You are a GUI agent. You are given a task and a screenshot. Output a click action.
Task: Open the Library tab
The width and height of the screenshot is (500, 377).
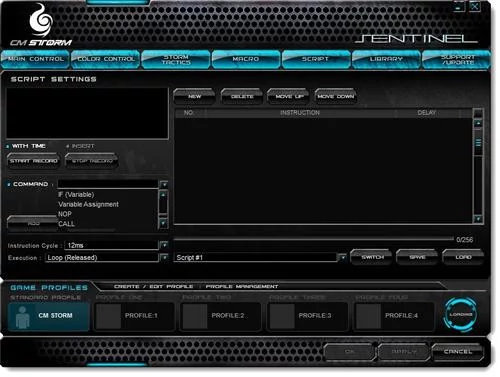point(386,59)
